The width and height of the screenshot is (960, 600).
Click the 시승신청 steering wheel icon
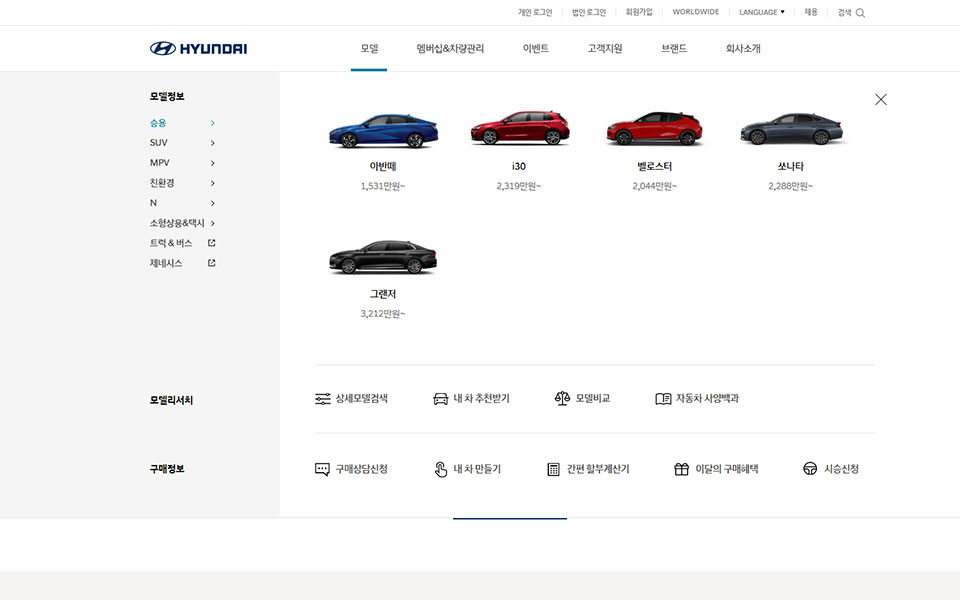tap(810, 469)
